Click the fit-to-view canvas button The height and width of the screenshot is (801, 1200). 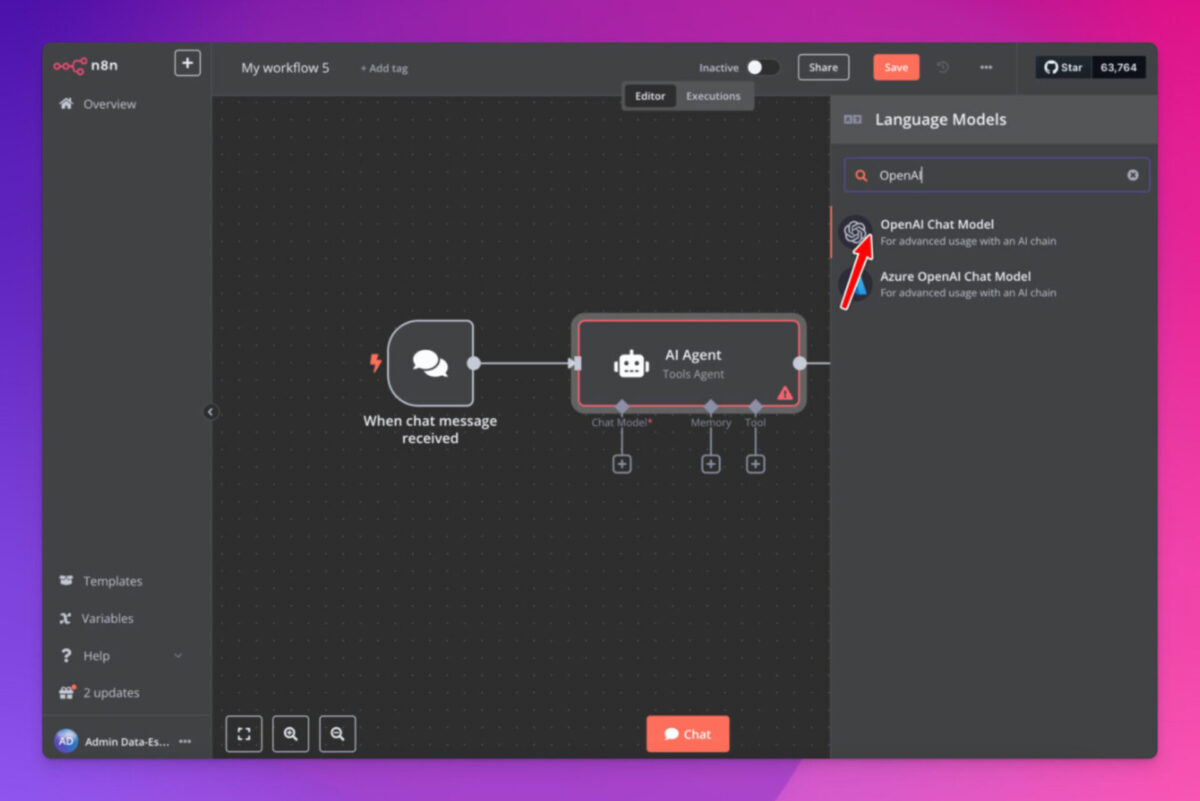click(244, 734)
